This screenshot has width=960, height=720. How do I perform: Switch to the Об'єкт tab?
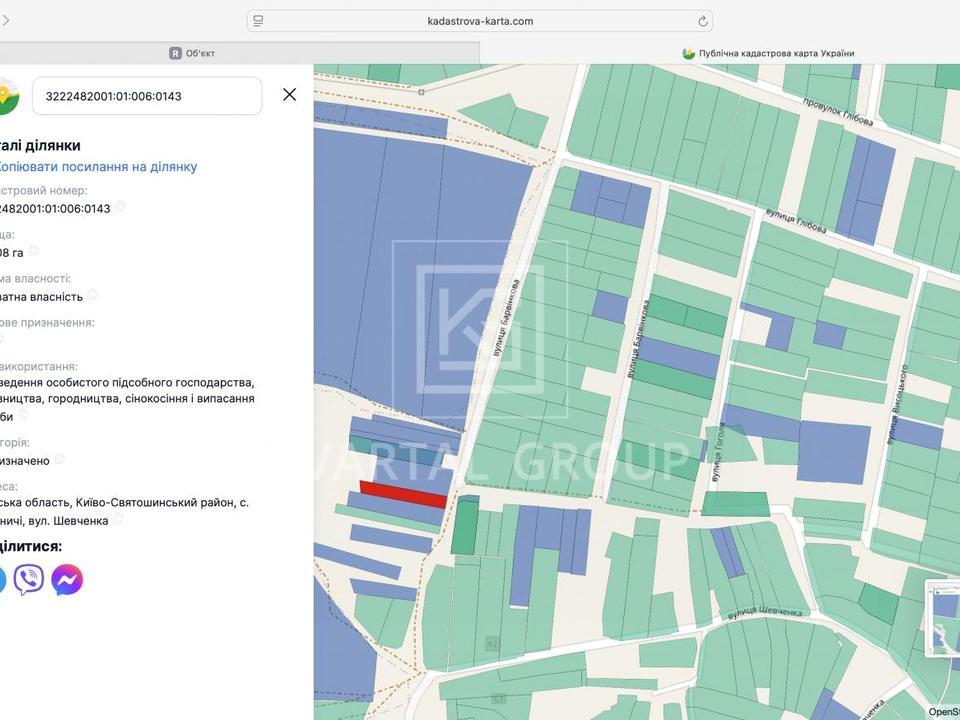point(192,53)
